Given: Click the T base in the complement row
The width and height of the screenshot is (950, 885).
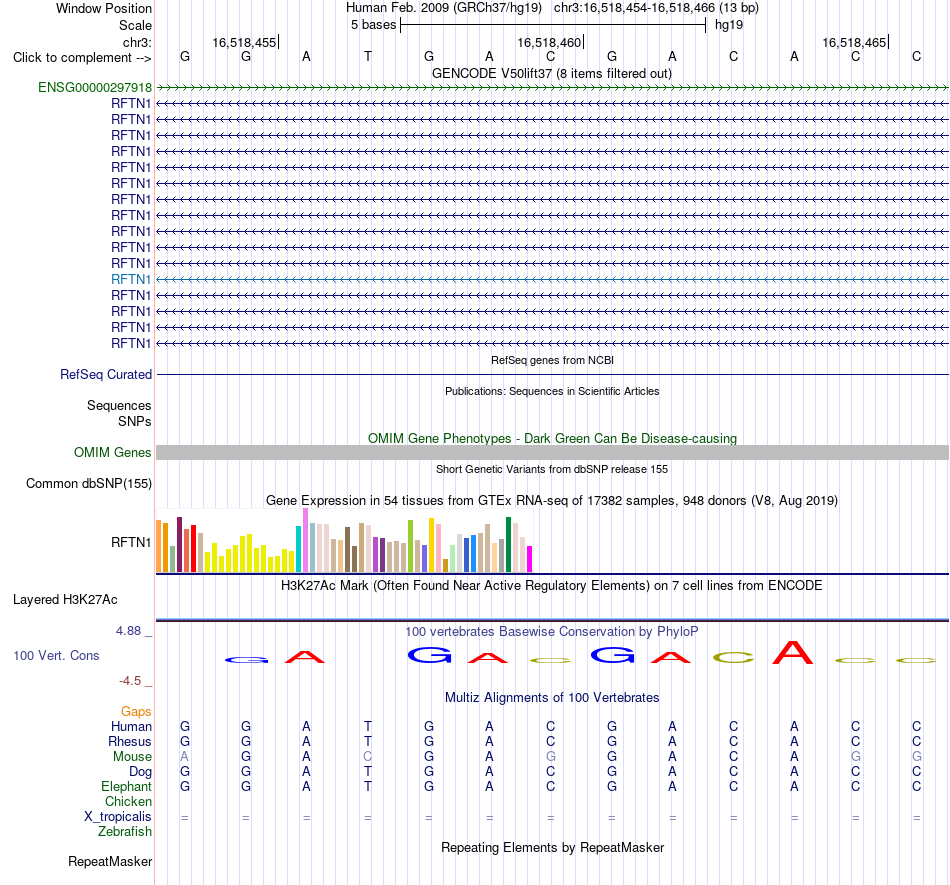Looking at the screenshot, I should (x=368, y=56).
